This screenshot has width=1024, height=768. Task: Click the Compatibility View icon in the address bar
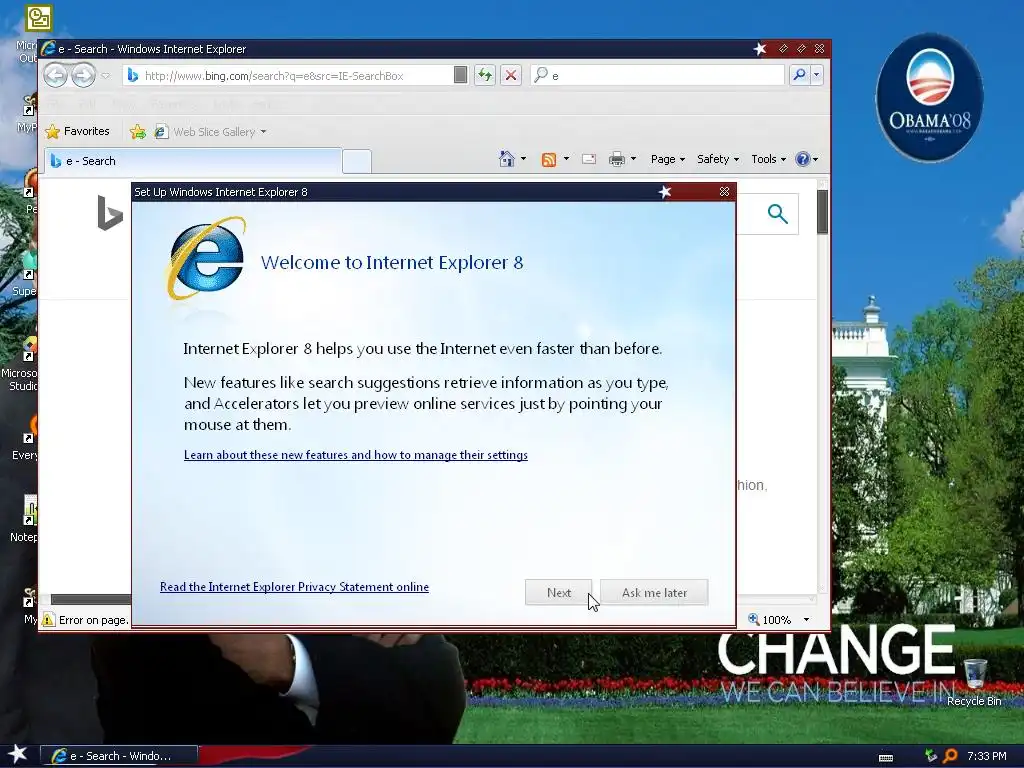point(460,76)
